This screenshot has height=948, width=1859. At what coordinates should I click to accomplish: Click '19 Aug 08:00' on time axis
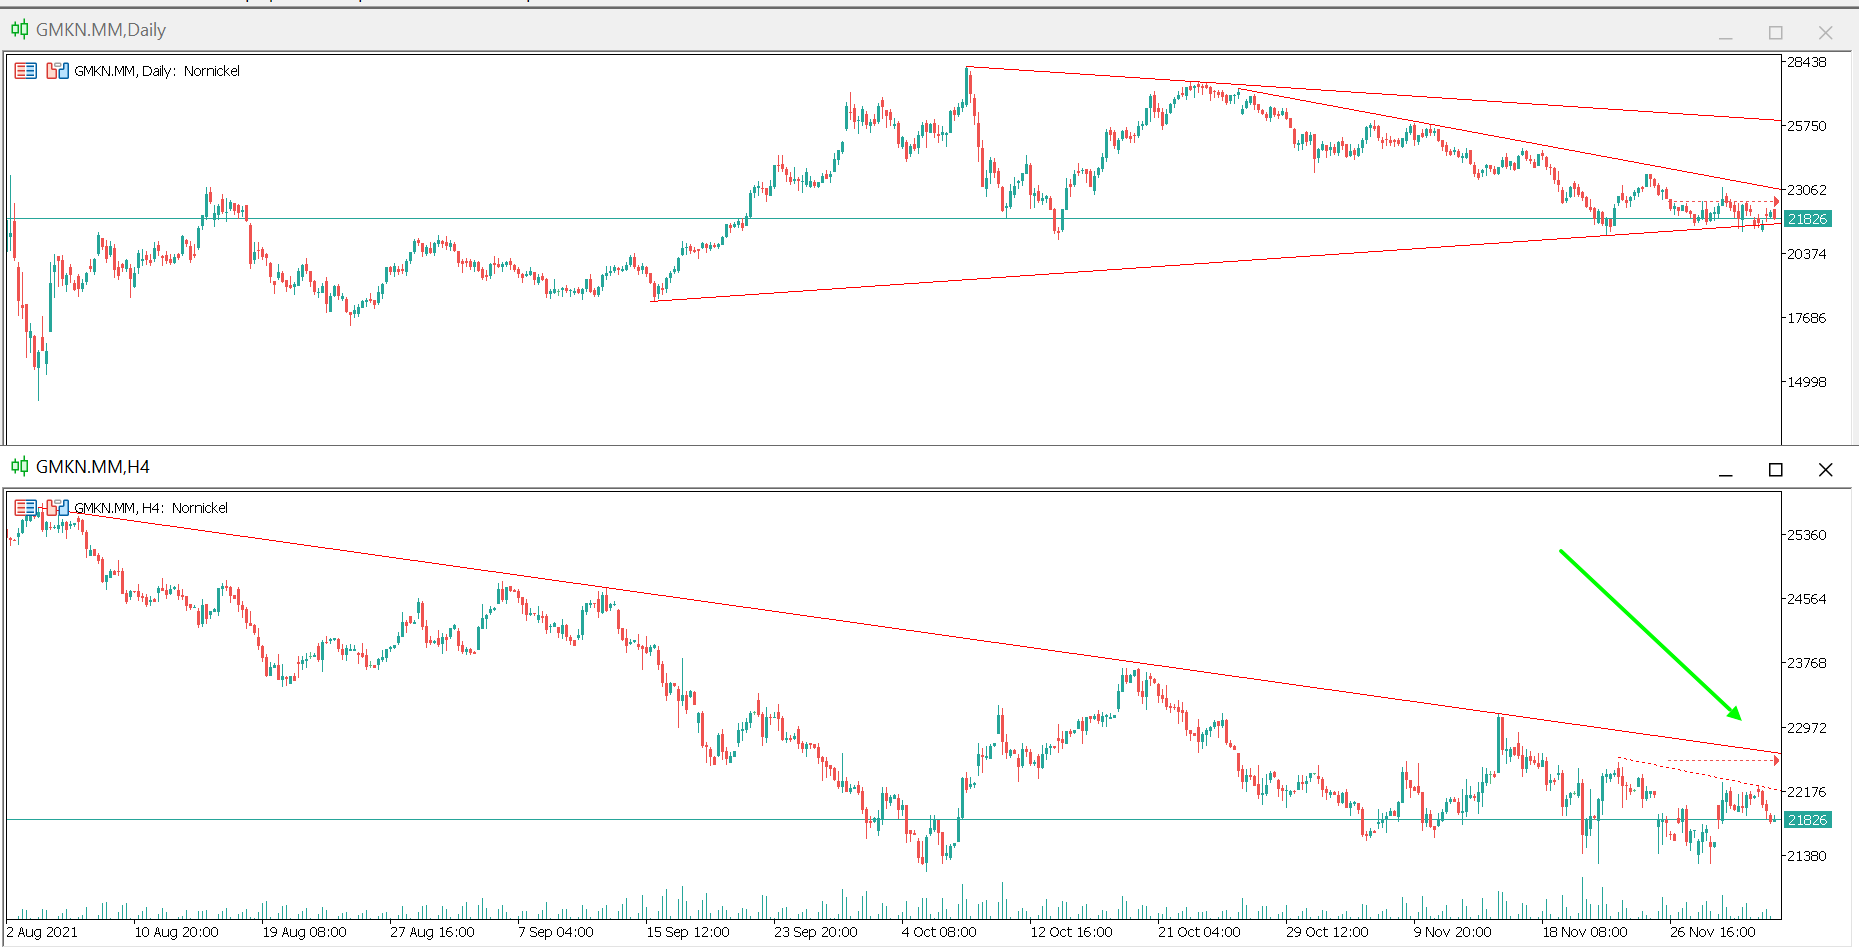[x=304, y=932]
